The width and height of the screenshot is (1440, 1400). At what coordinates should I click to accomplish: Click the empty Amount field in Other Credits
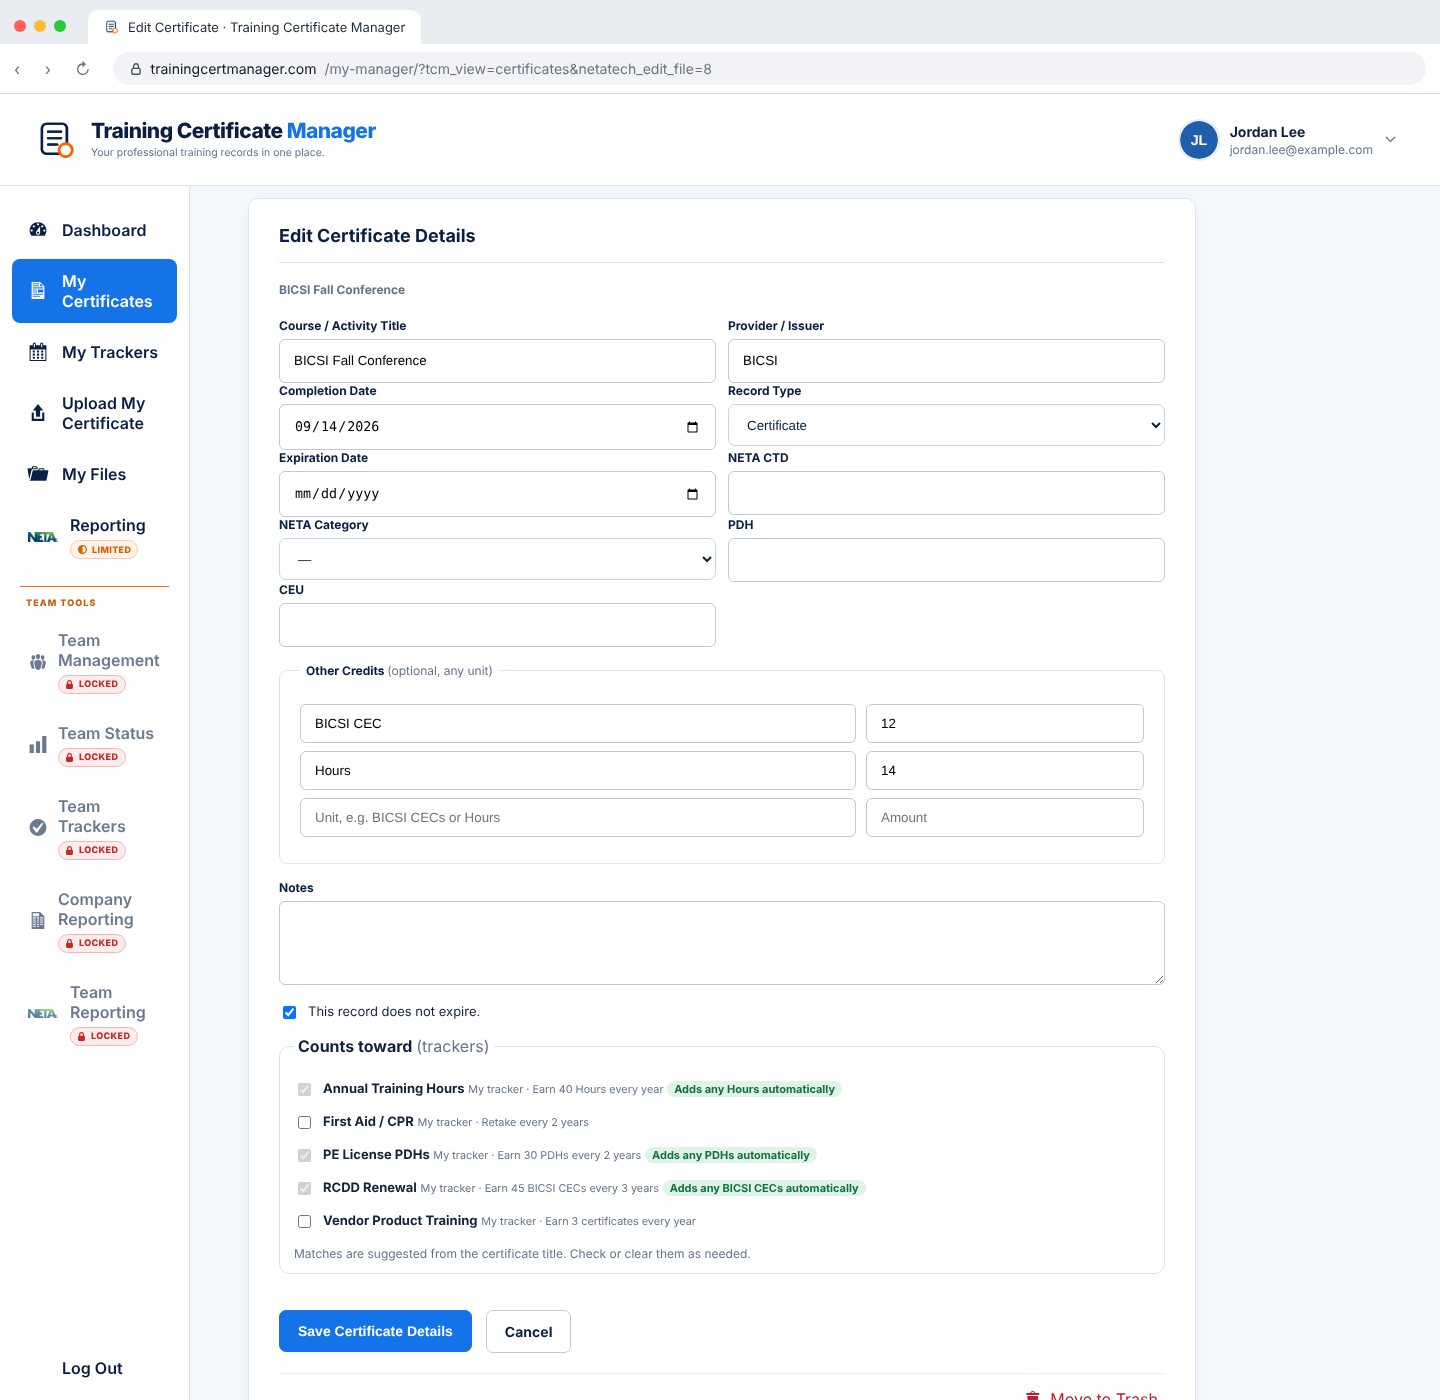coord(1004,817)
